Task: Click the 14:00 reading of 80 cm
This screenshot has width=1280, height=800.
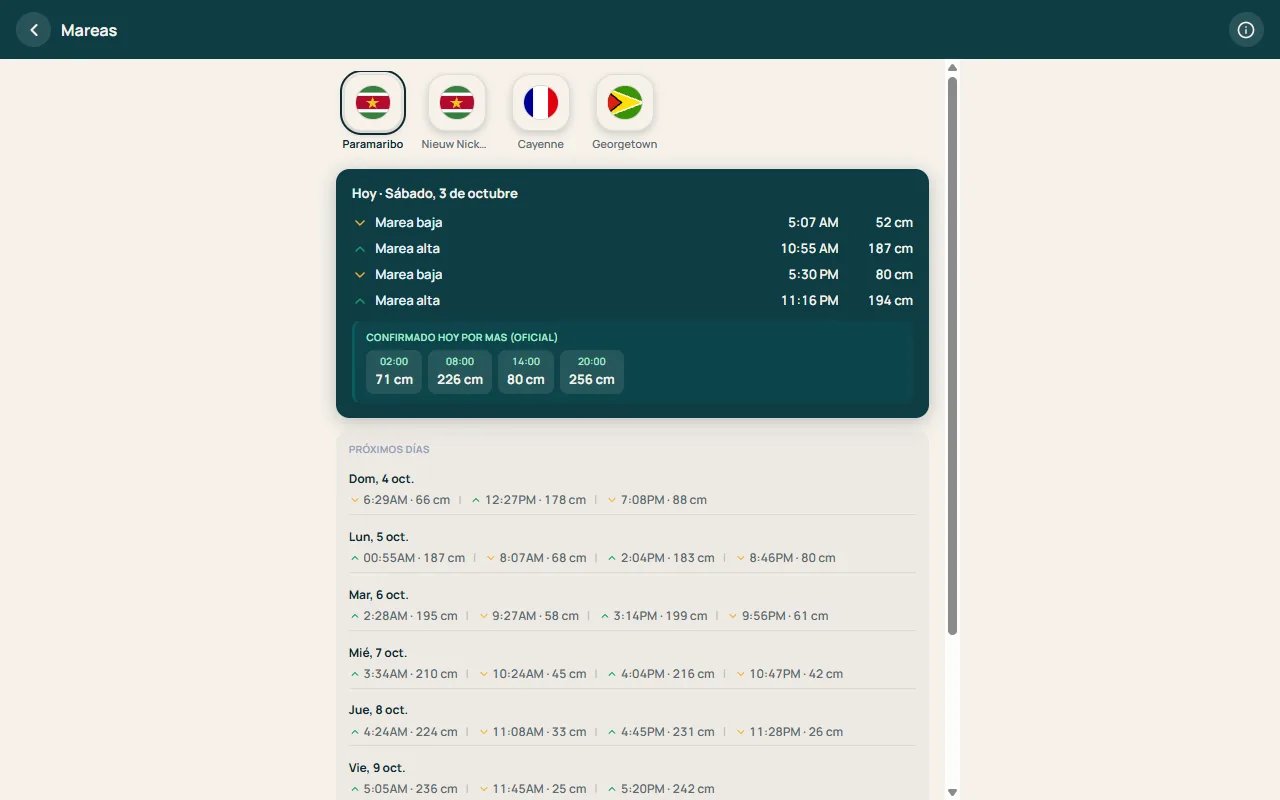Action: click(526, 371)
